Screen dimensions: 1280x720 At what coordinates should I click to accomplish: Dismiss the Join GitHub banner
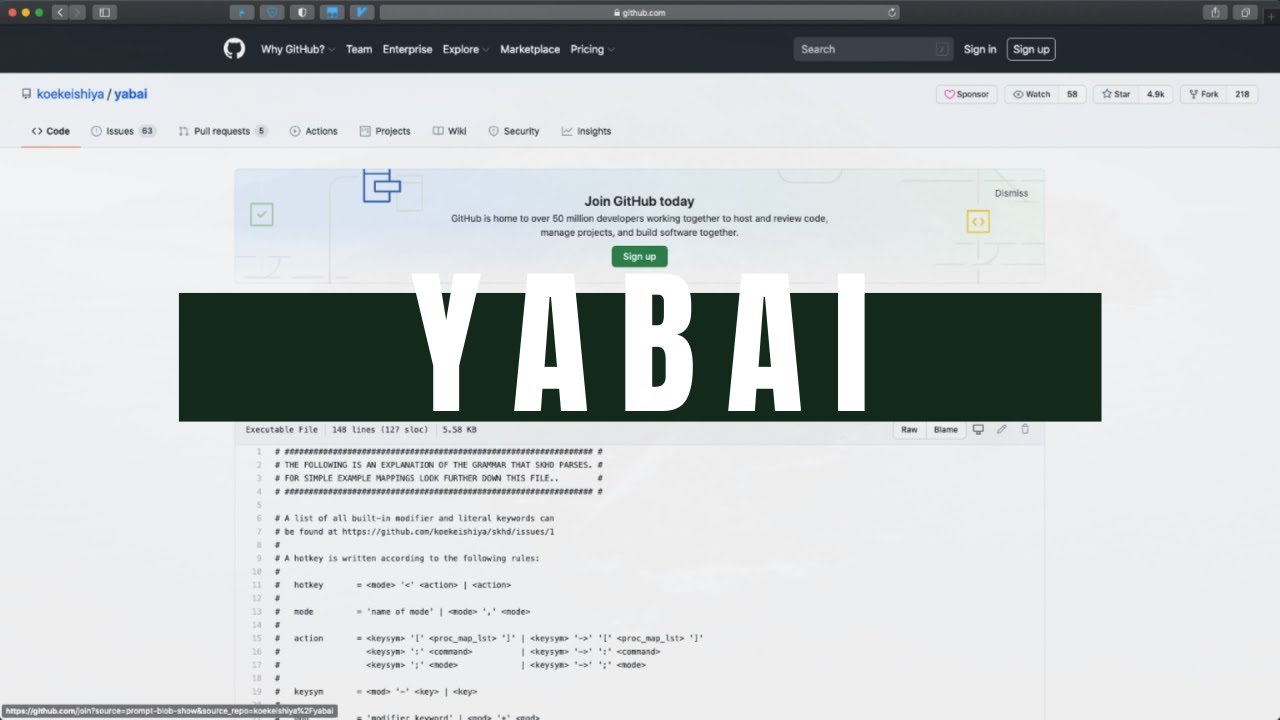pyautogui.click(x=1011, y=193)
